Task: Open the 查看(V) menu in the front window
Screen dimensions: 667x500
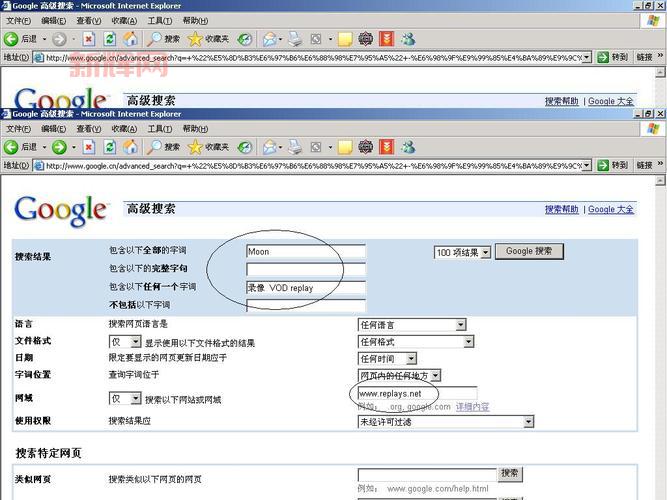Action: click(x=88, y=129)
